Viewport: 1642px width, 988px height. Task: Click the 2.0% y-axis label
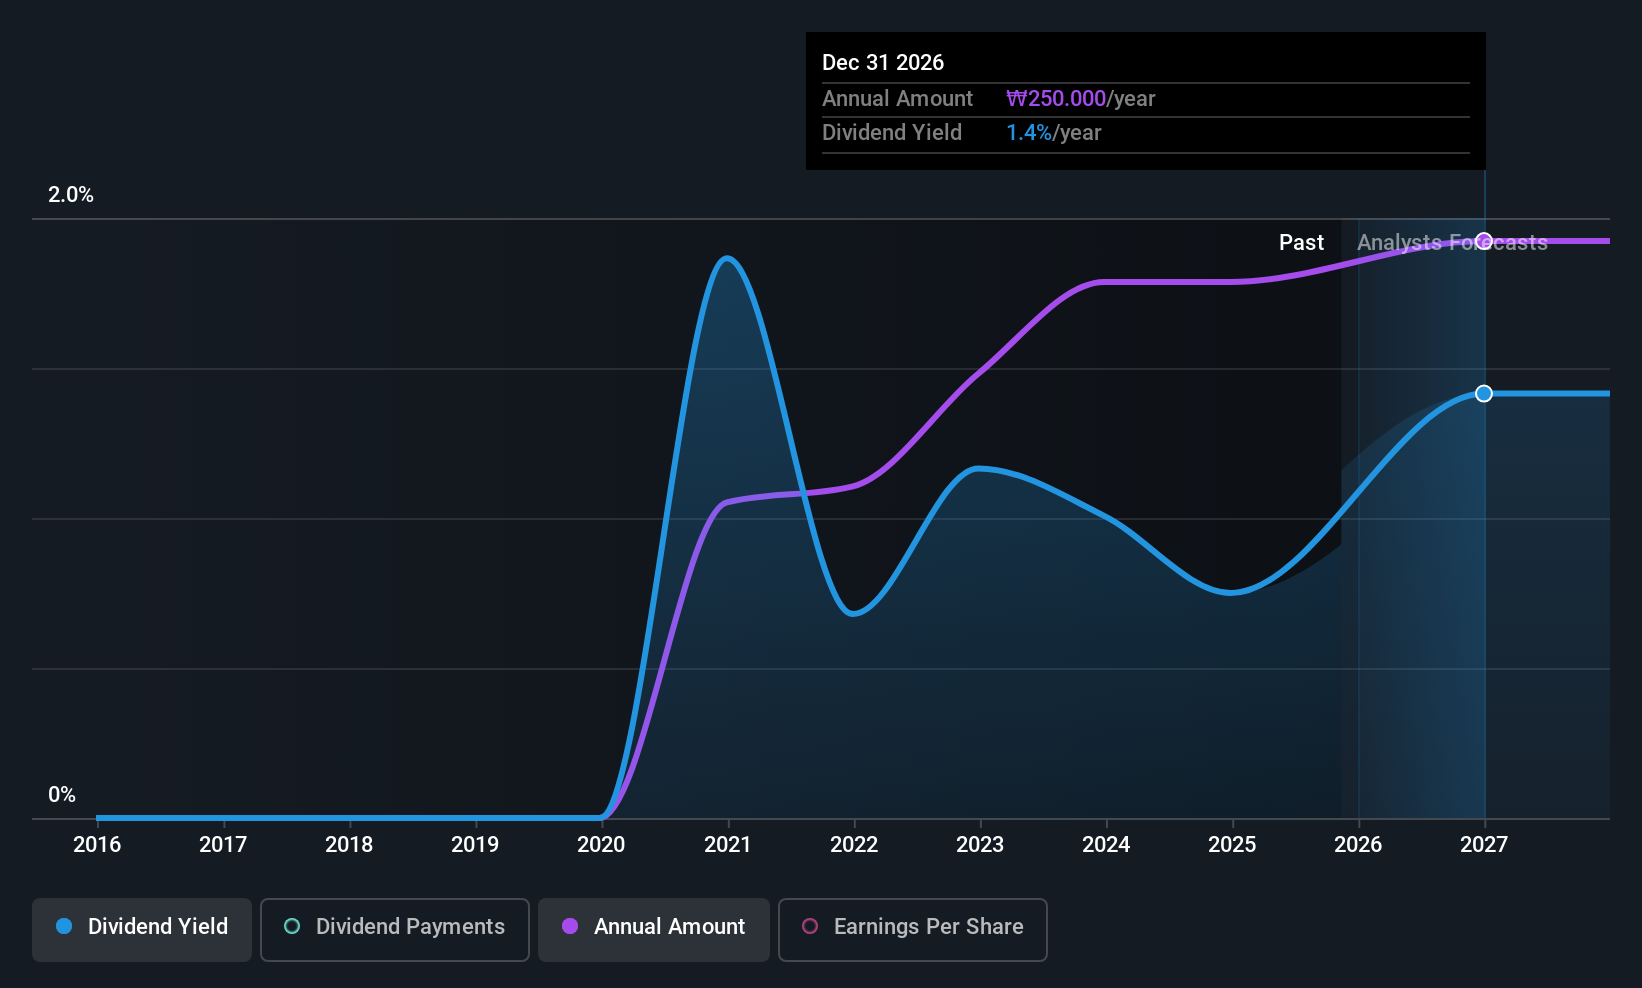coord(71,195)
